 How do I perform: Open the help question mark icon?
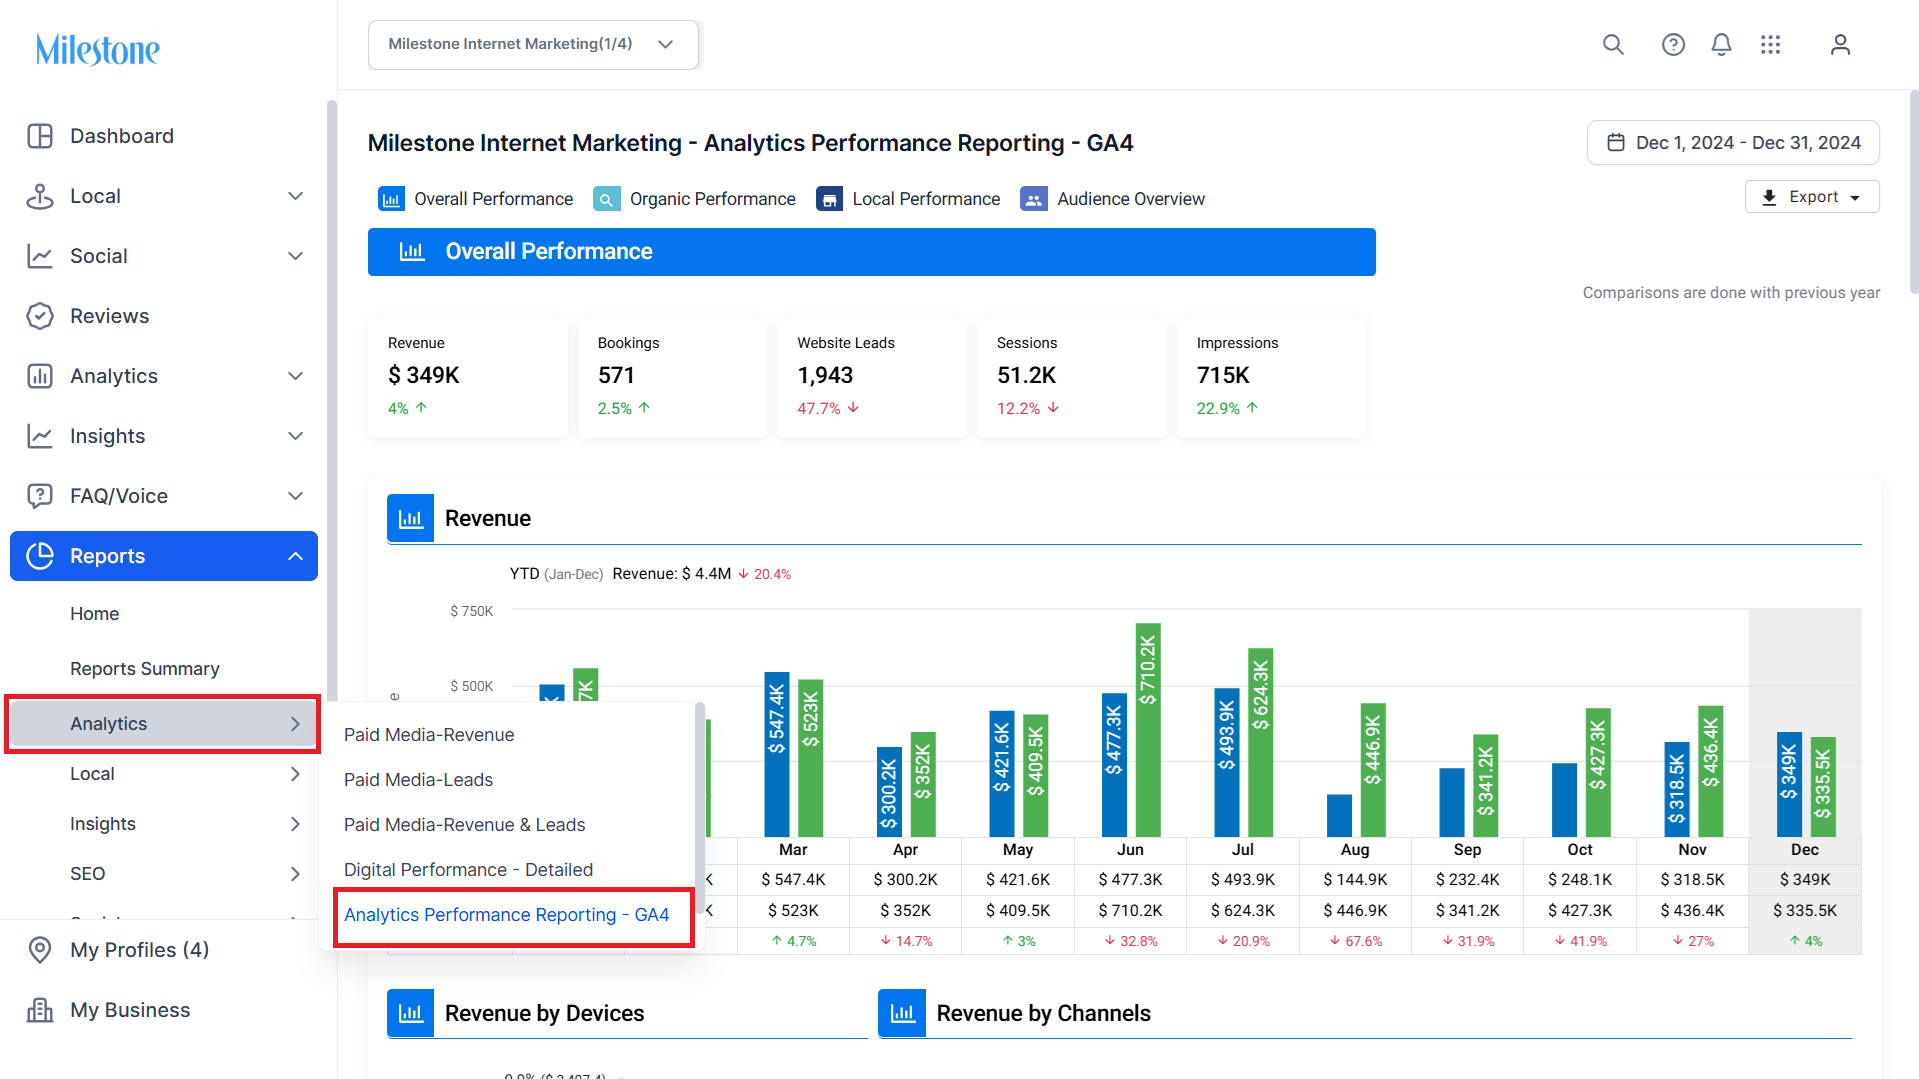click(x=1673, y=44)
